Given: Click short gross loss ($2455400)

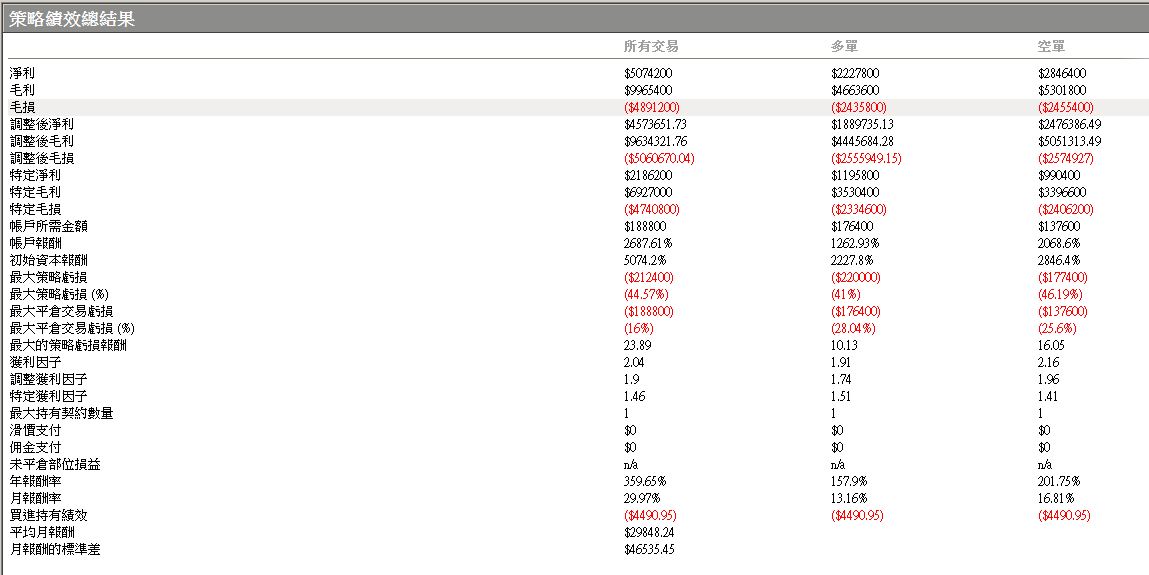Looking at the screenshot, I should click(x=1066, y=108).
